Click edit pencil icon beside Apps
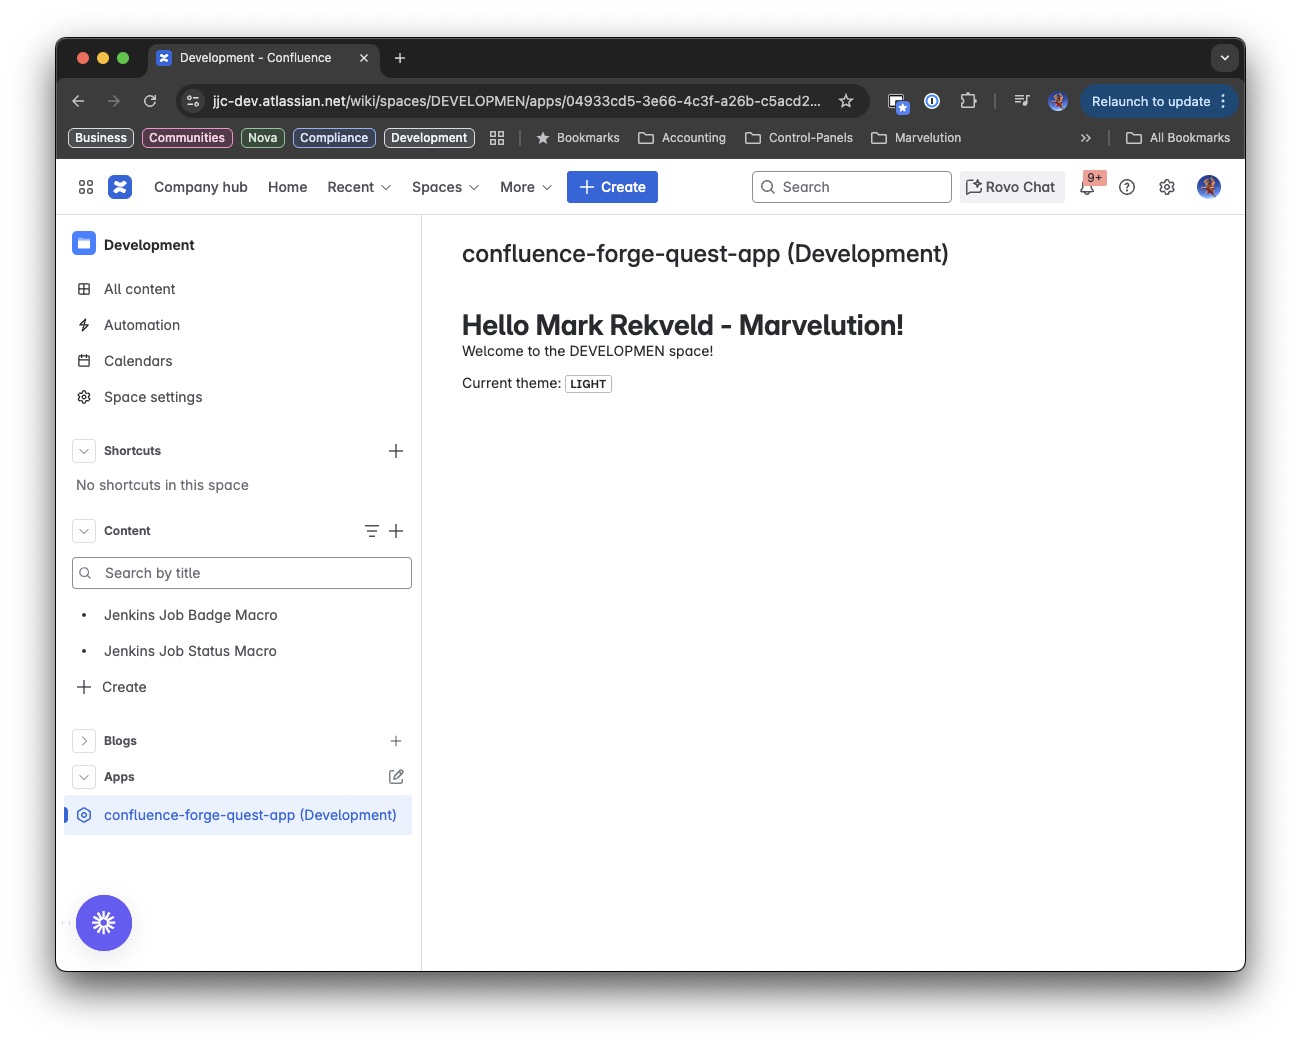This screenshot has height=1045, width=1301. coord(396,777)
